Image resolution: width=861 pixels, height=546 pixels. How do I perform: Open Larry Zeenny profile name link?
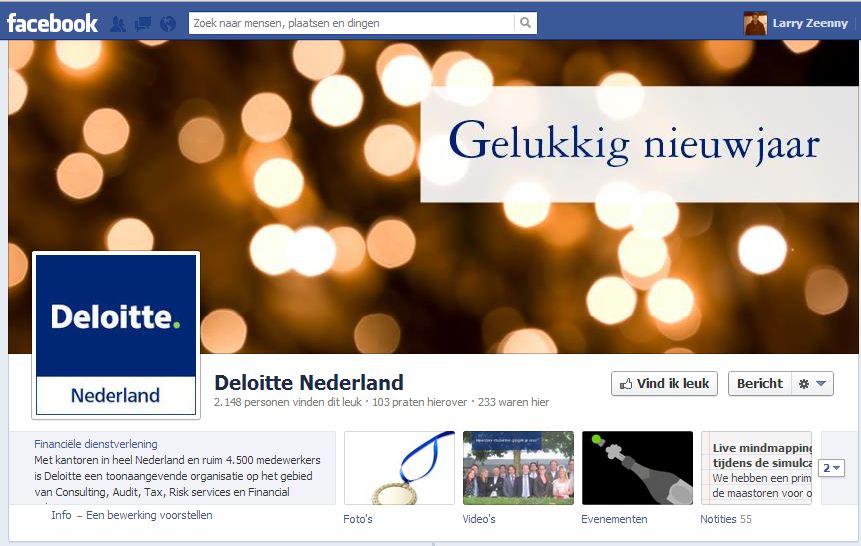click(810, 23)
